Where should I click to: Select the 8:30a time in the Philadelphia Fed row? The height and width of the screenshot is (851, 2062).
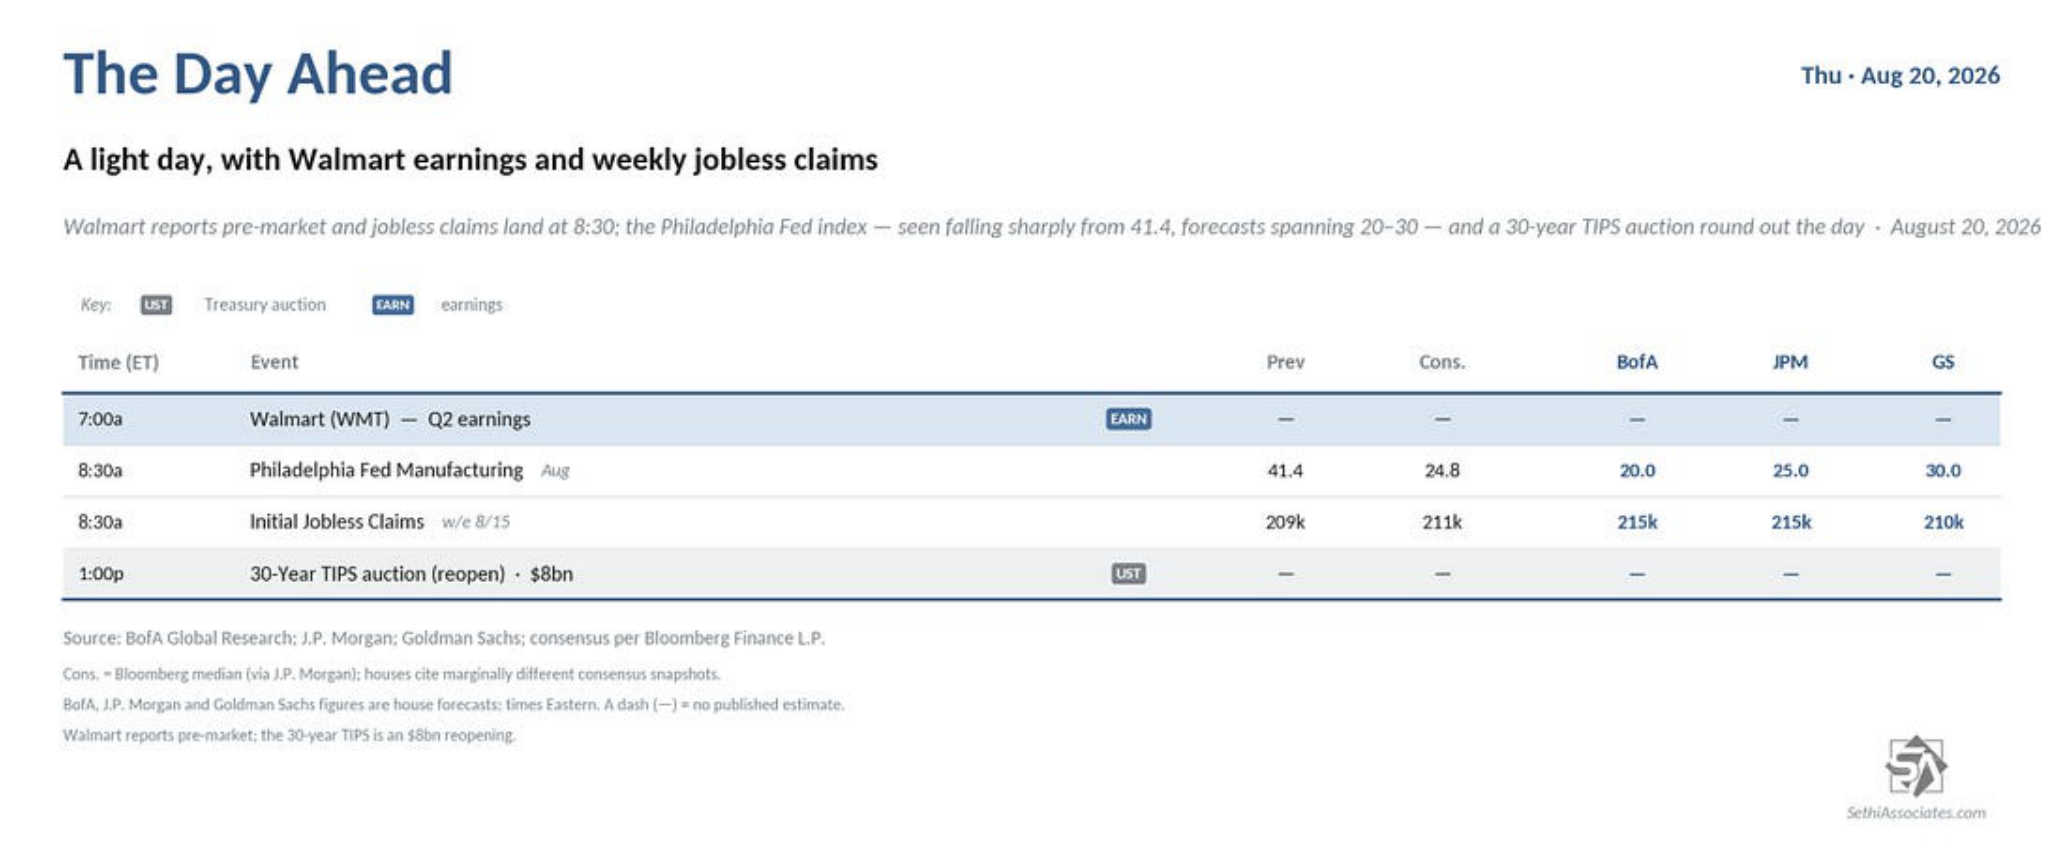coord(100,470)
